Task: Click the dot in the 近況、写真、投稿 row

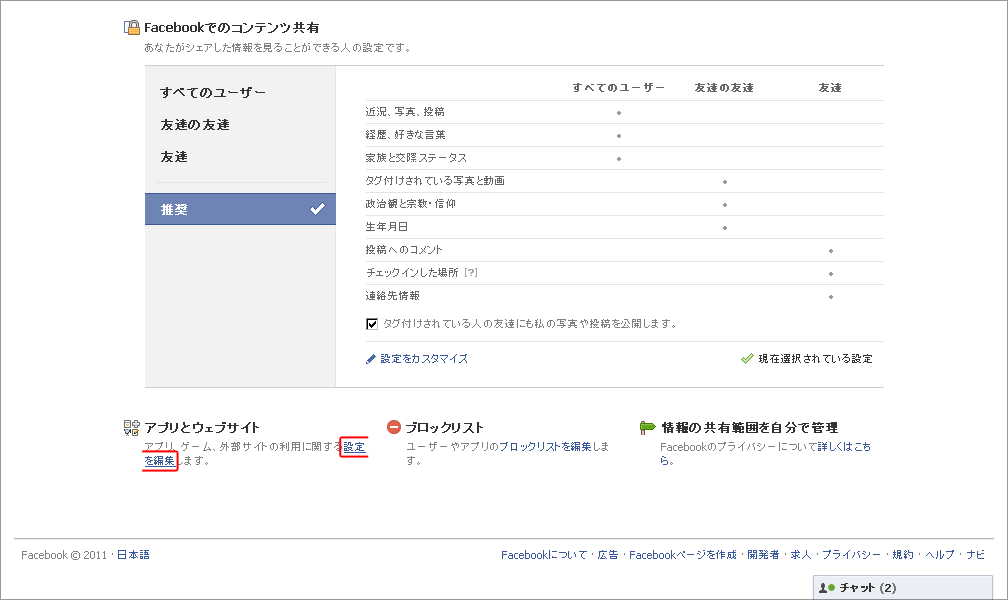Action: coord(619,113)
